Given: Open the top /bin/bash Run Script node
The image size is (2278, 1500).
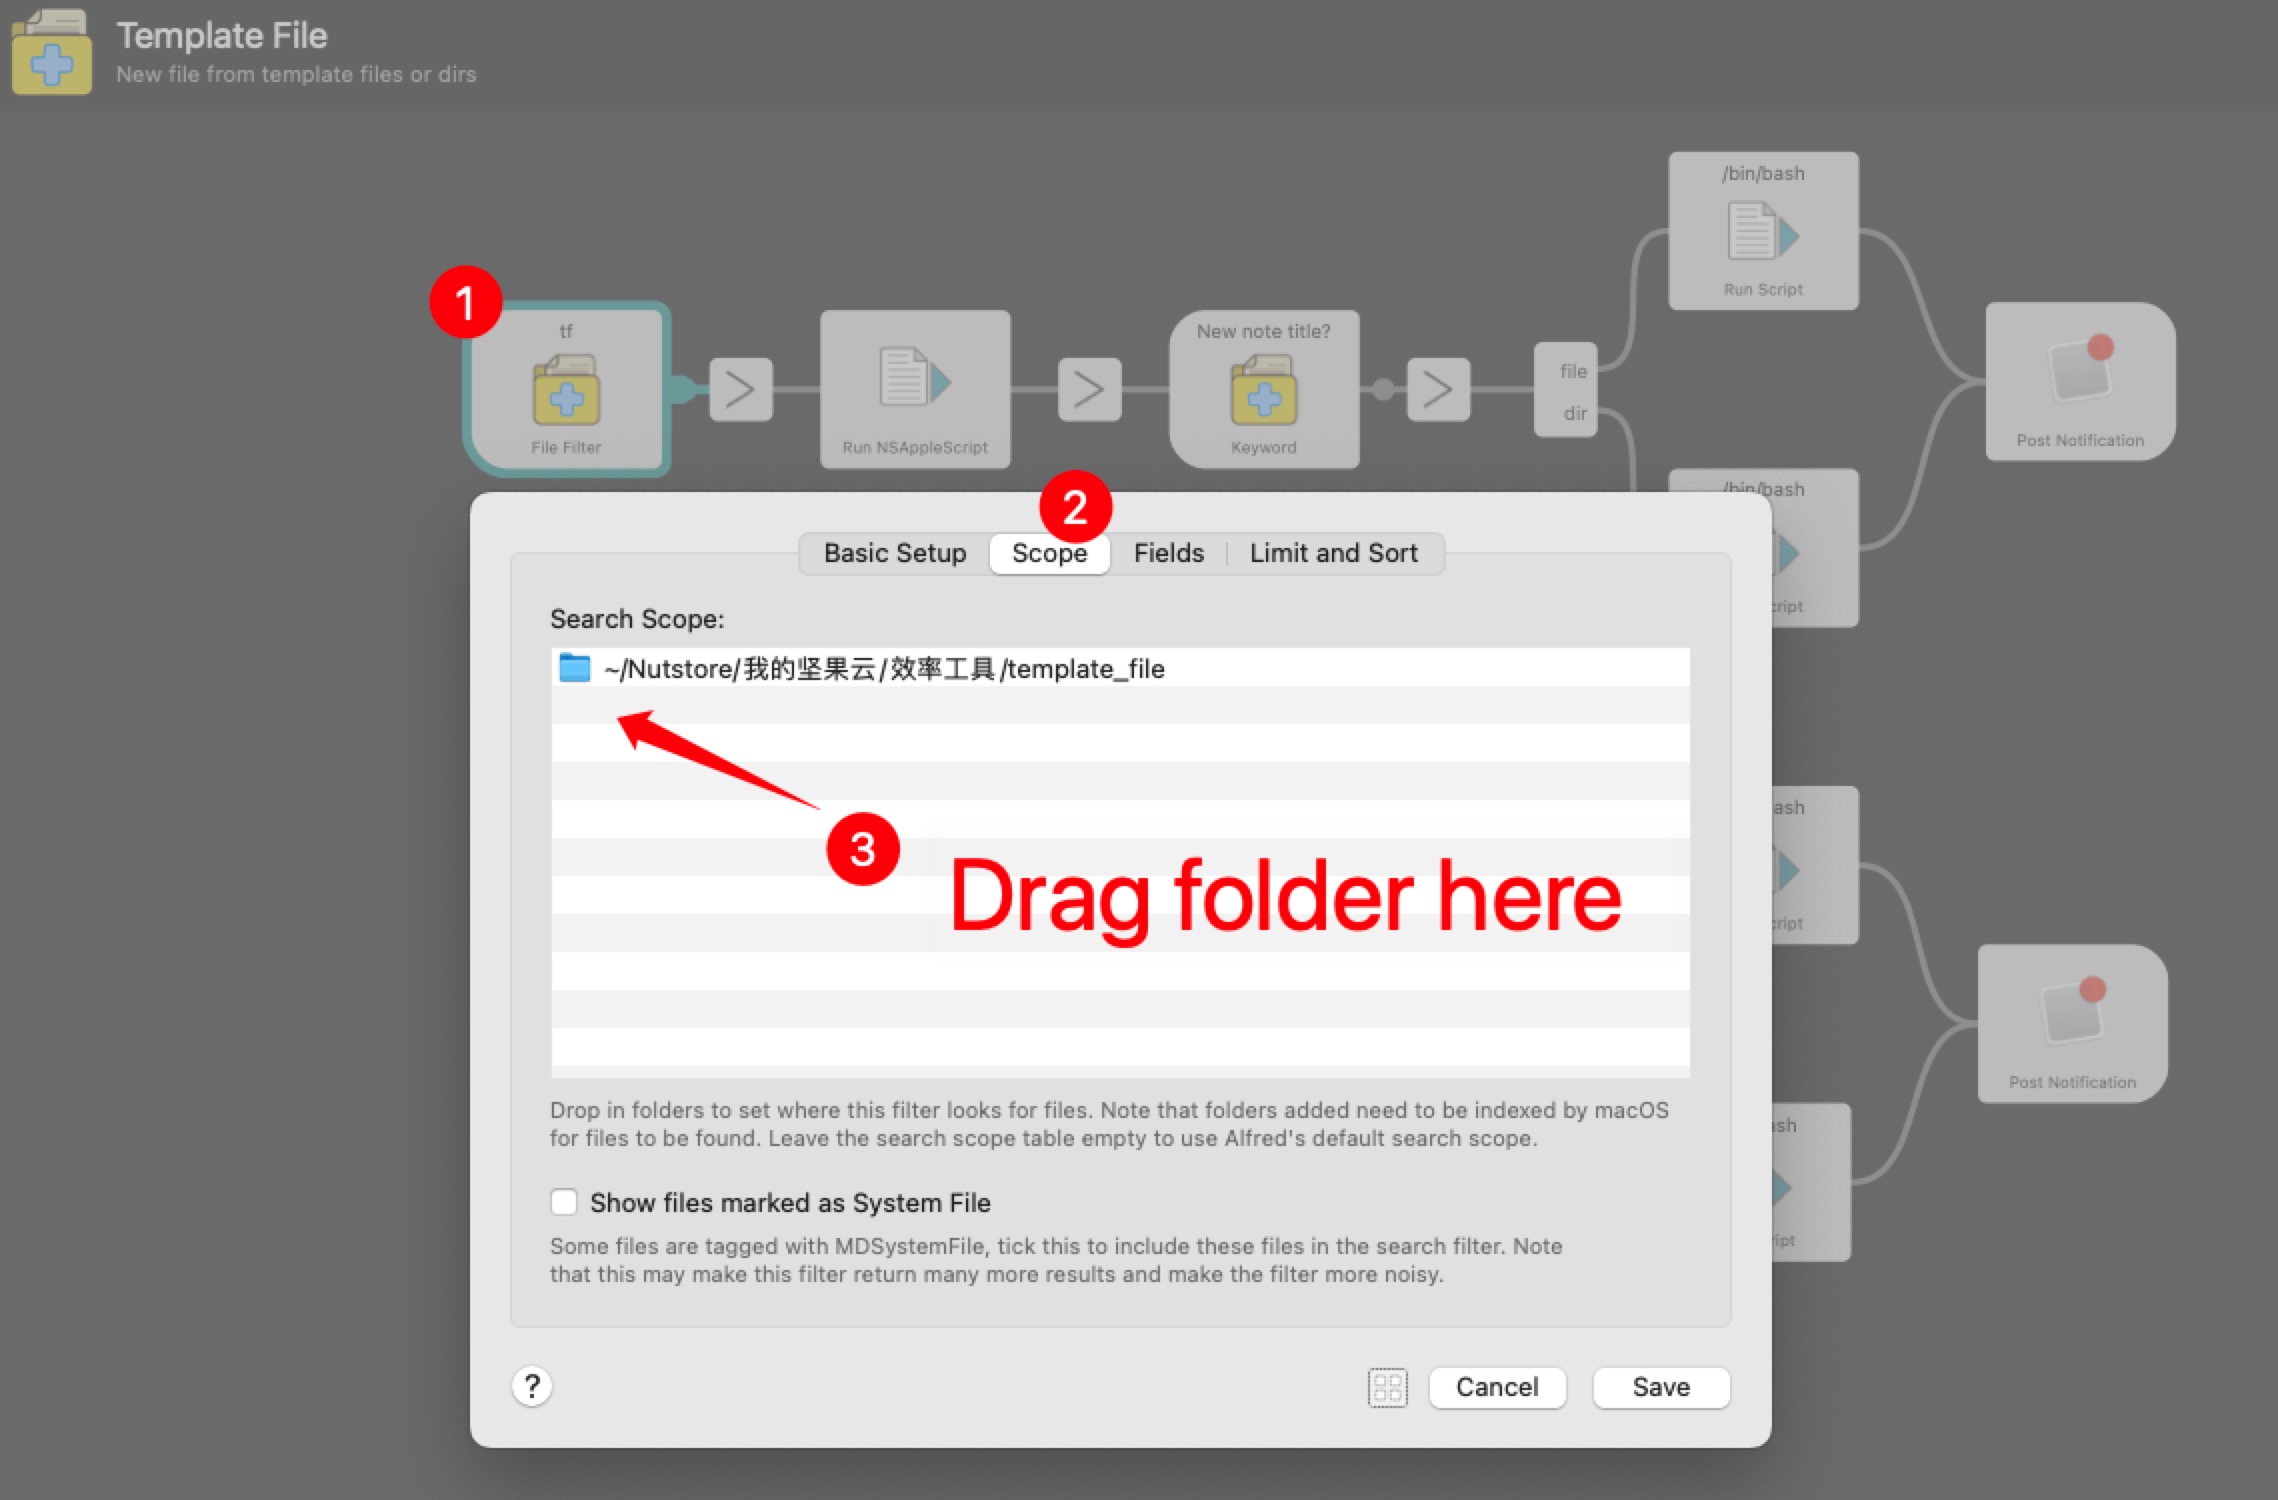Looking at the screenshot, I should pos(1762,231).
